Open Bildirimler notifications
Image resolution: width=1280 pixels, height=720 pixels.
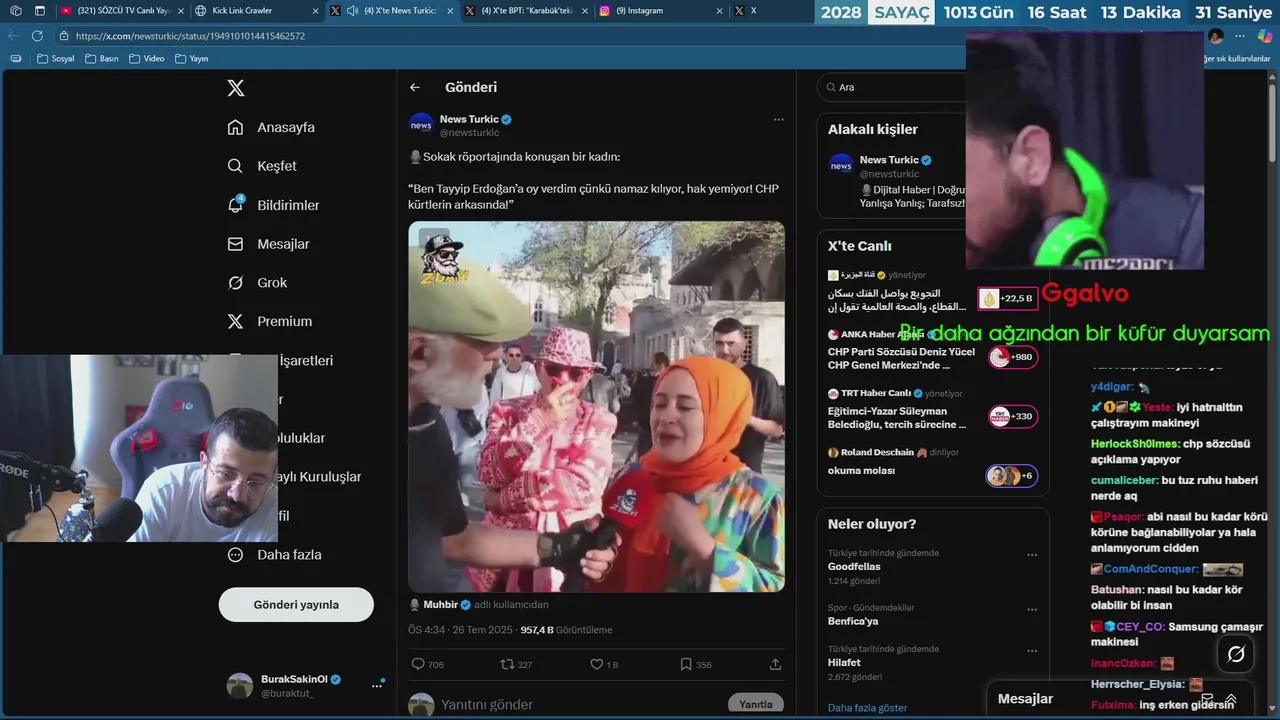273,205
